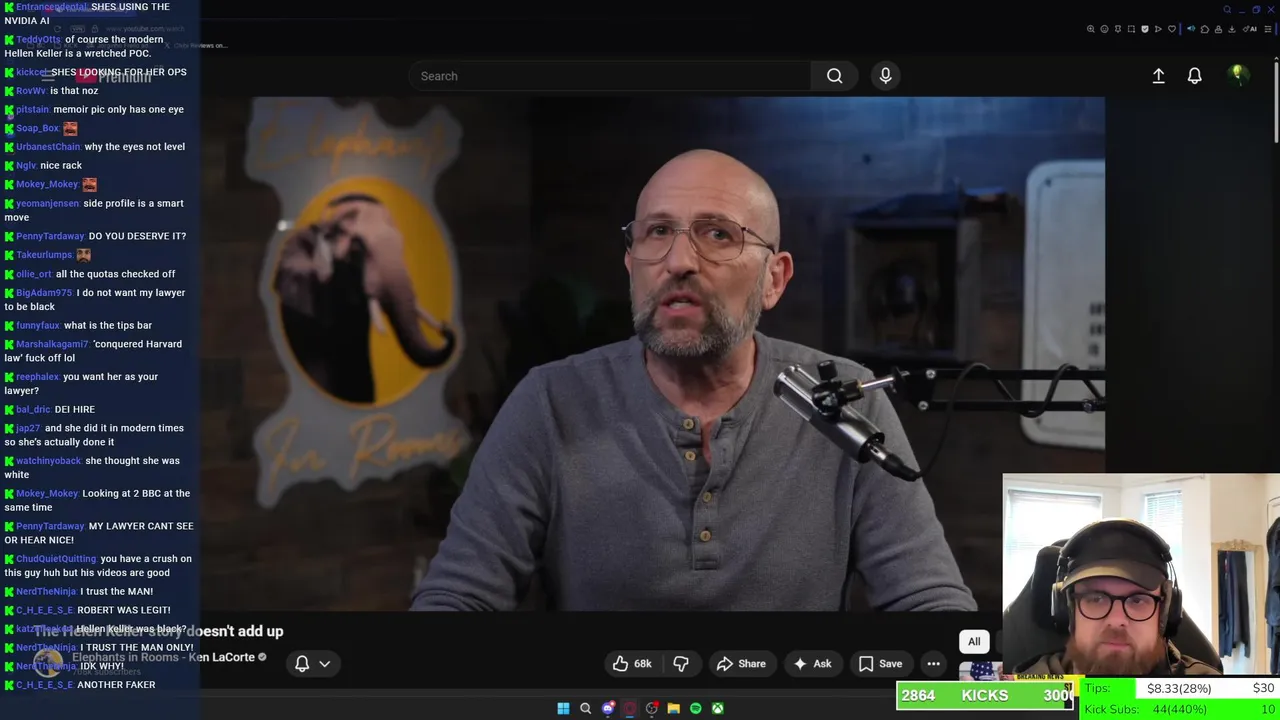
Task: Click the Ask AI button
Action: click(x=812, y=663)
